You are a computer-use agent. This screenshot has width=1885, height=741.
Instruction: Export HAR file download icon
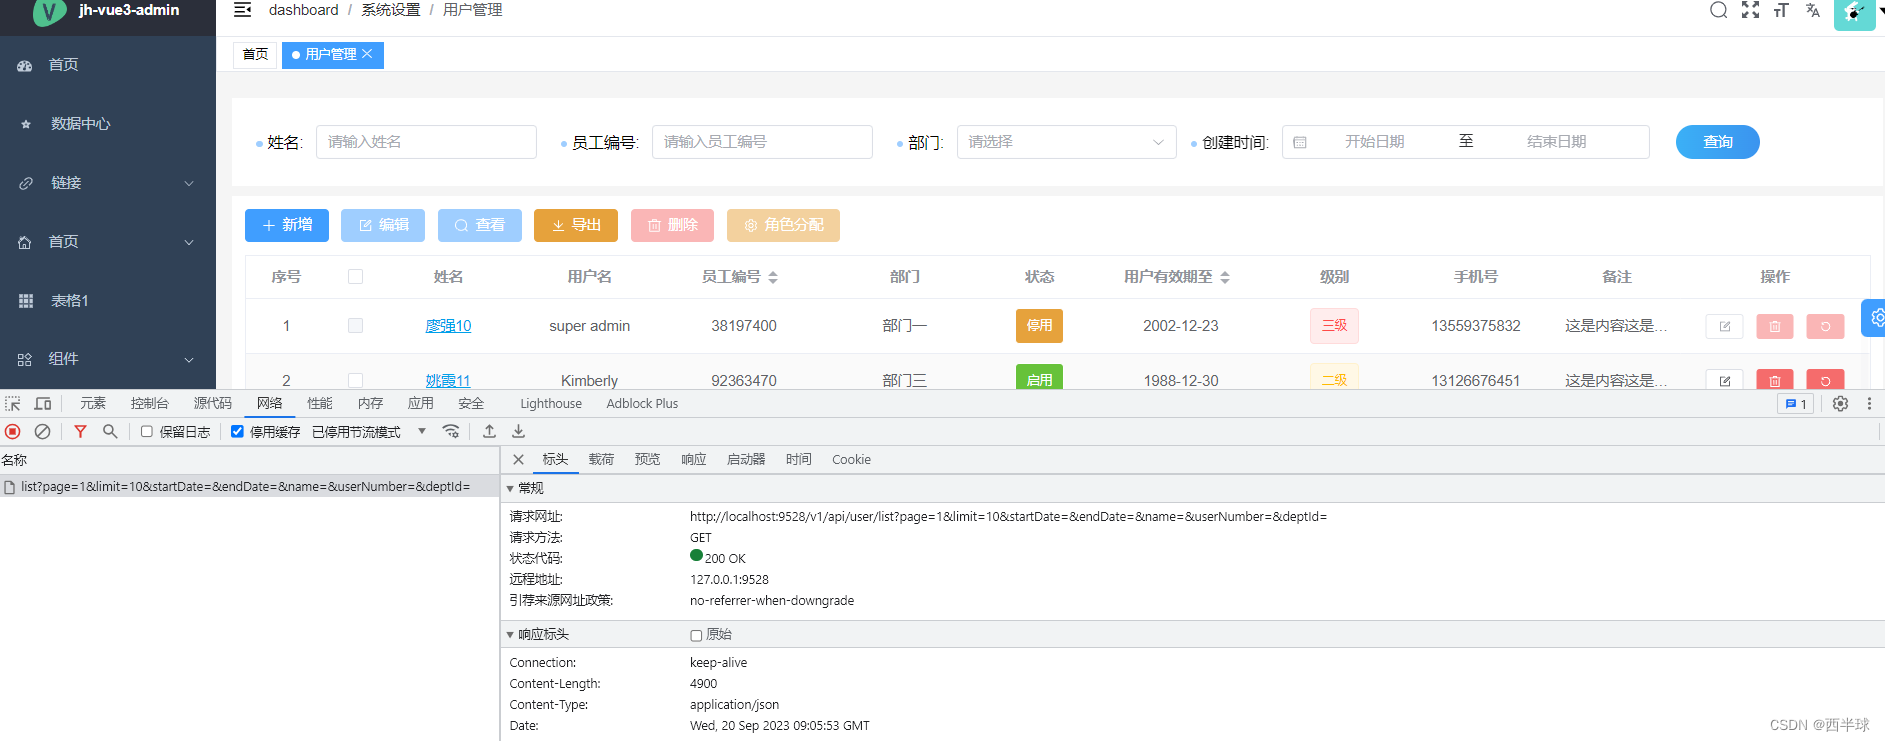pos(518,432)
